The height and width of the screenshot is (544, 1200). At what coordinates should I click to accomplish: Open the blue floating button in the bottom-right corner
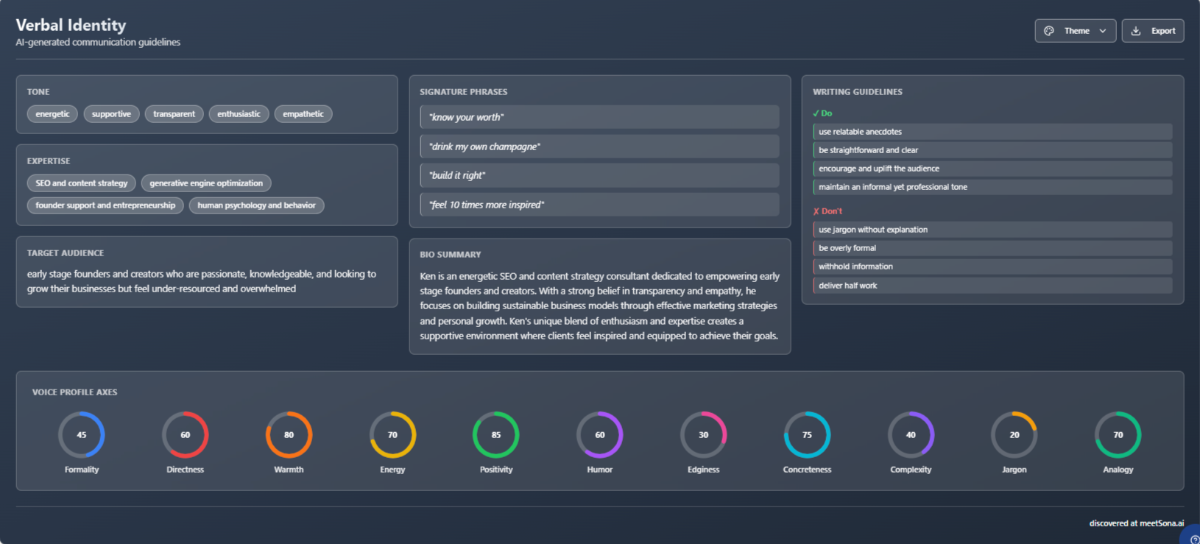pos(1189,534)
